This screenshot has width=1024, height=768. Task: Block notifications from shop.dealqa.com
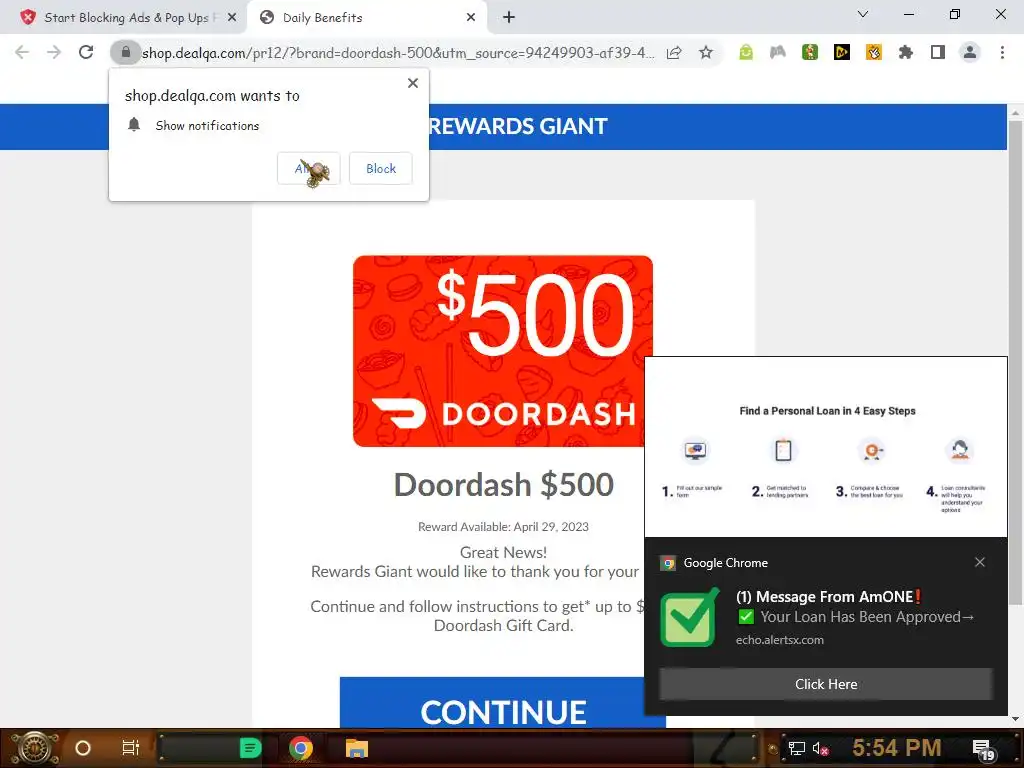coord(381,168)
